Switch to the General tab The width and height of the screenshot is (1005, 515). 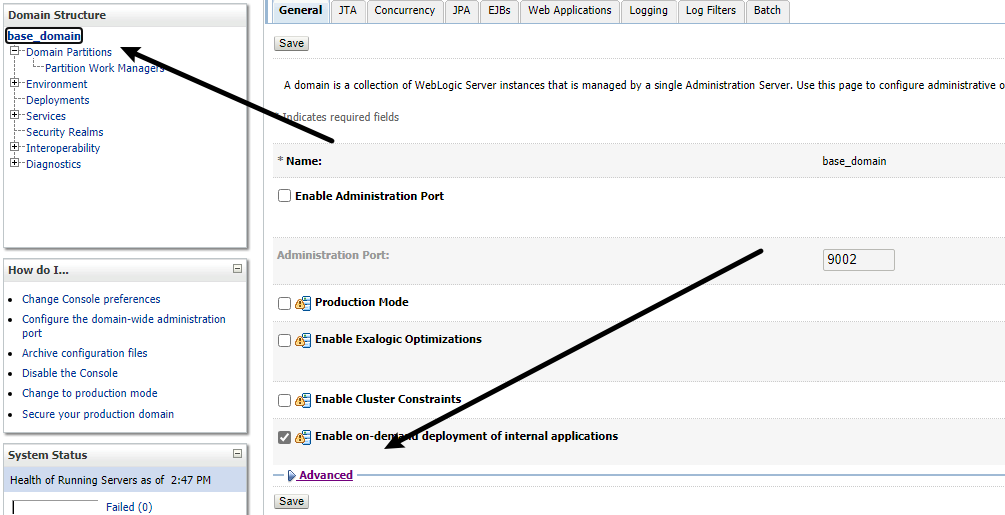coord(301,11)
